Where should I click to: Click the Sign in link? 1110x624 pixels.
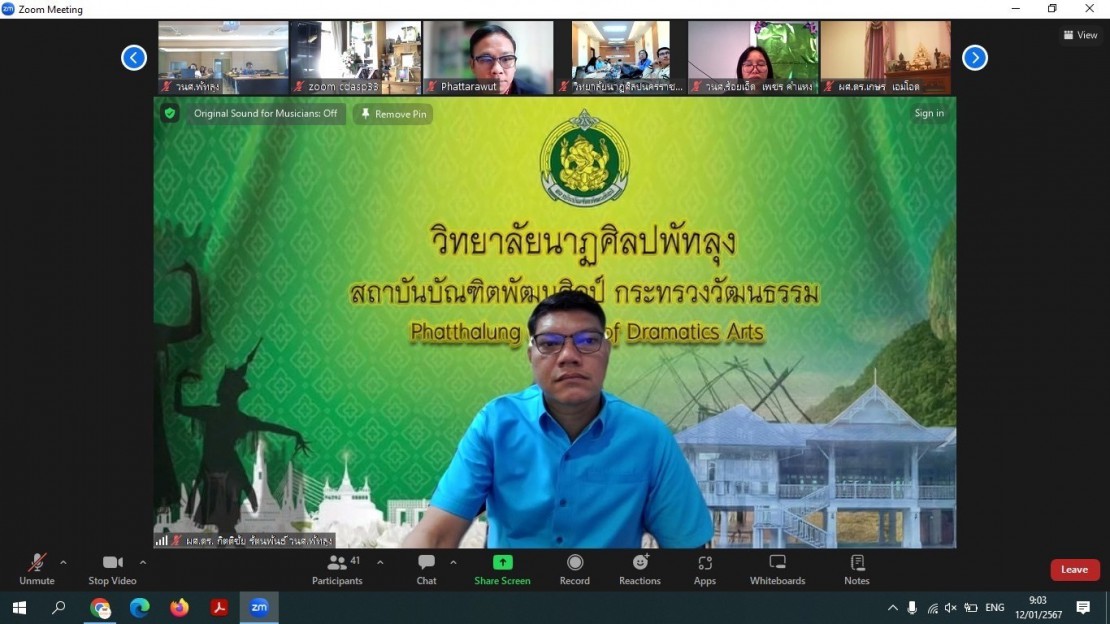coord(929,113)
